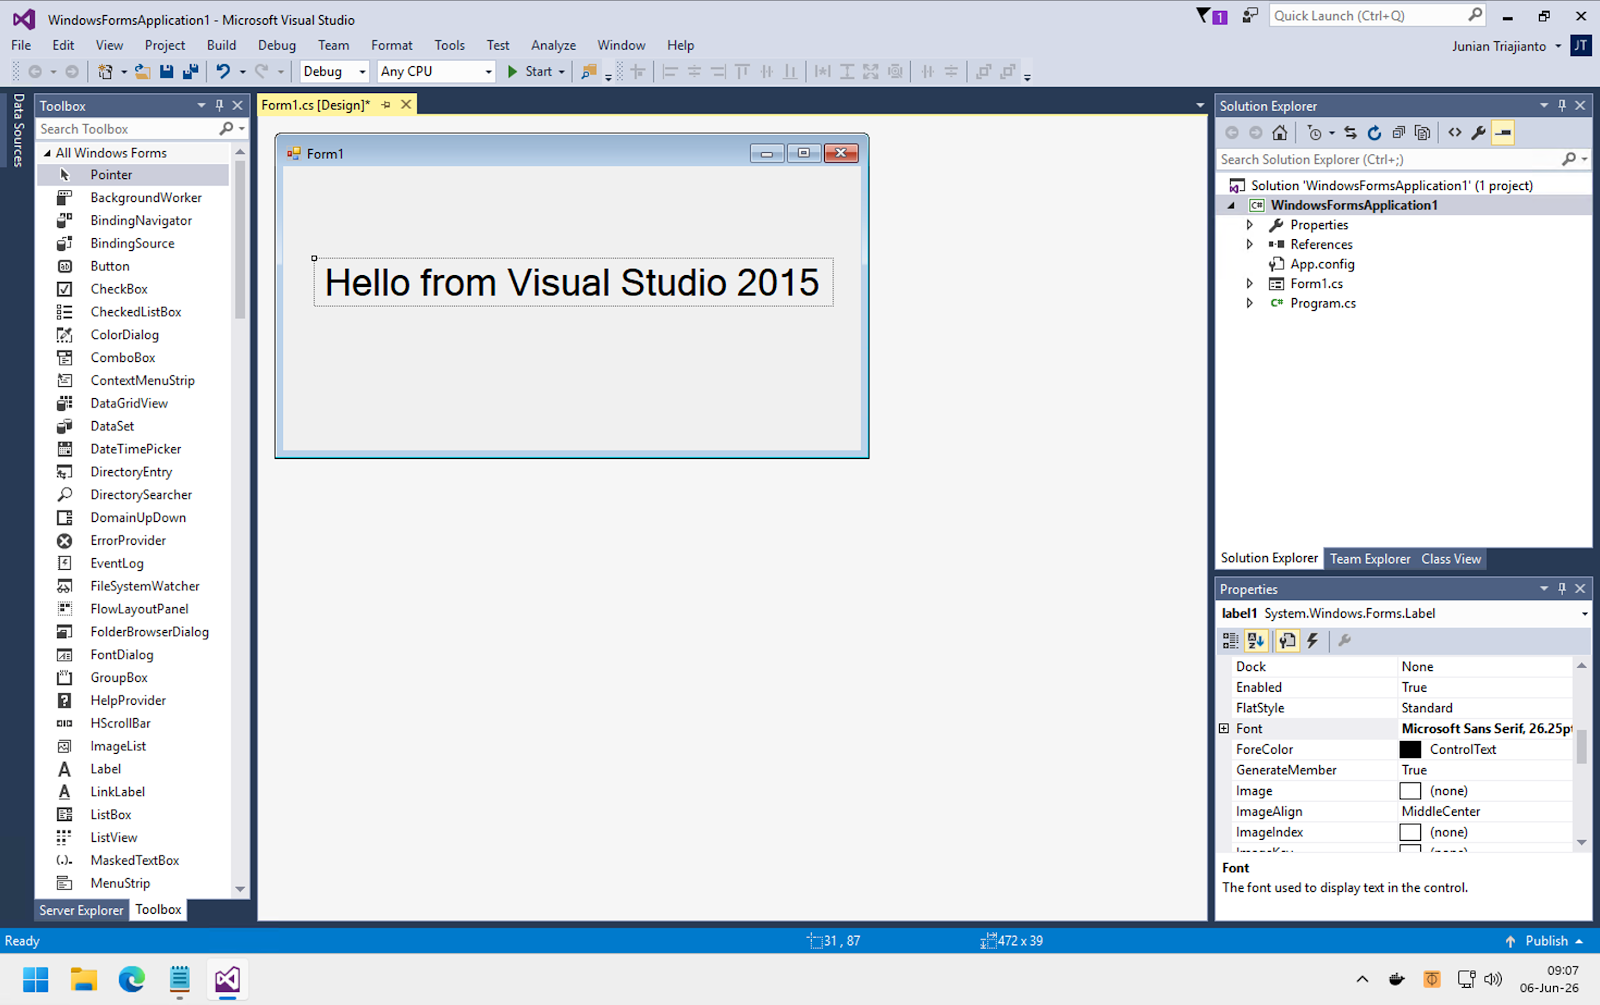The height and width of the screenshot is (1005, 1600).
Task: Switch to the Server Explorer tab
Action: click(x=81, y=910)
